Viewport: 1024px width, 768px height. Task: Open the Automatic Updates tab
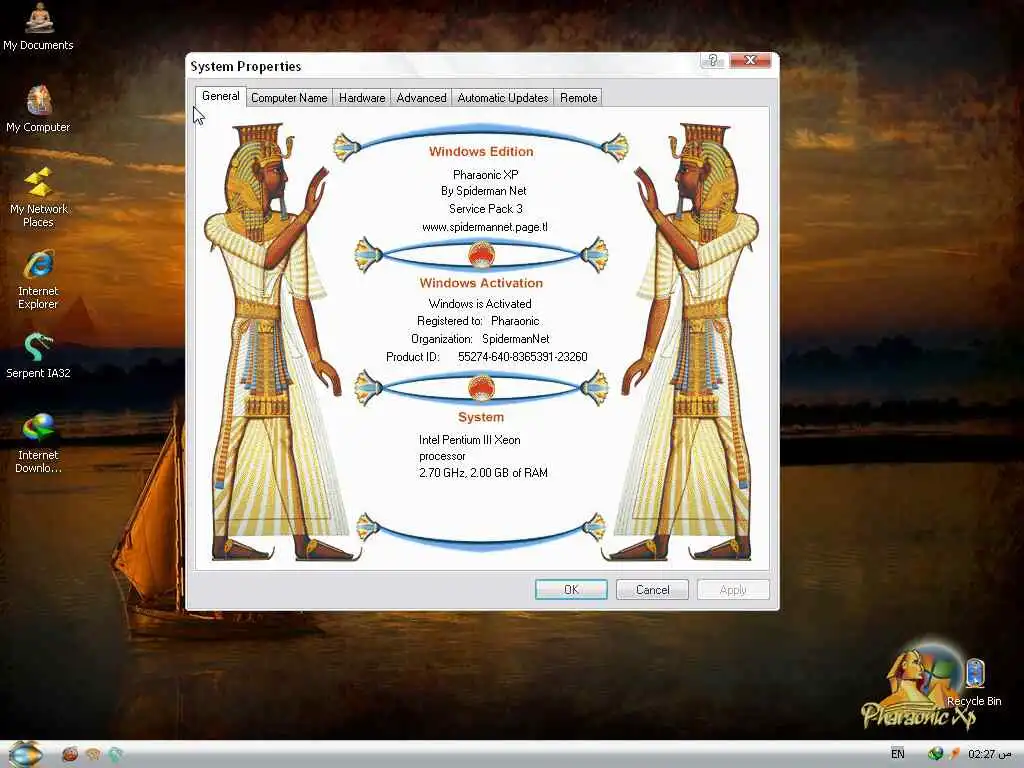(503, 97)
